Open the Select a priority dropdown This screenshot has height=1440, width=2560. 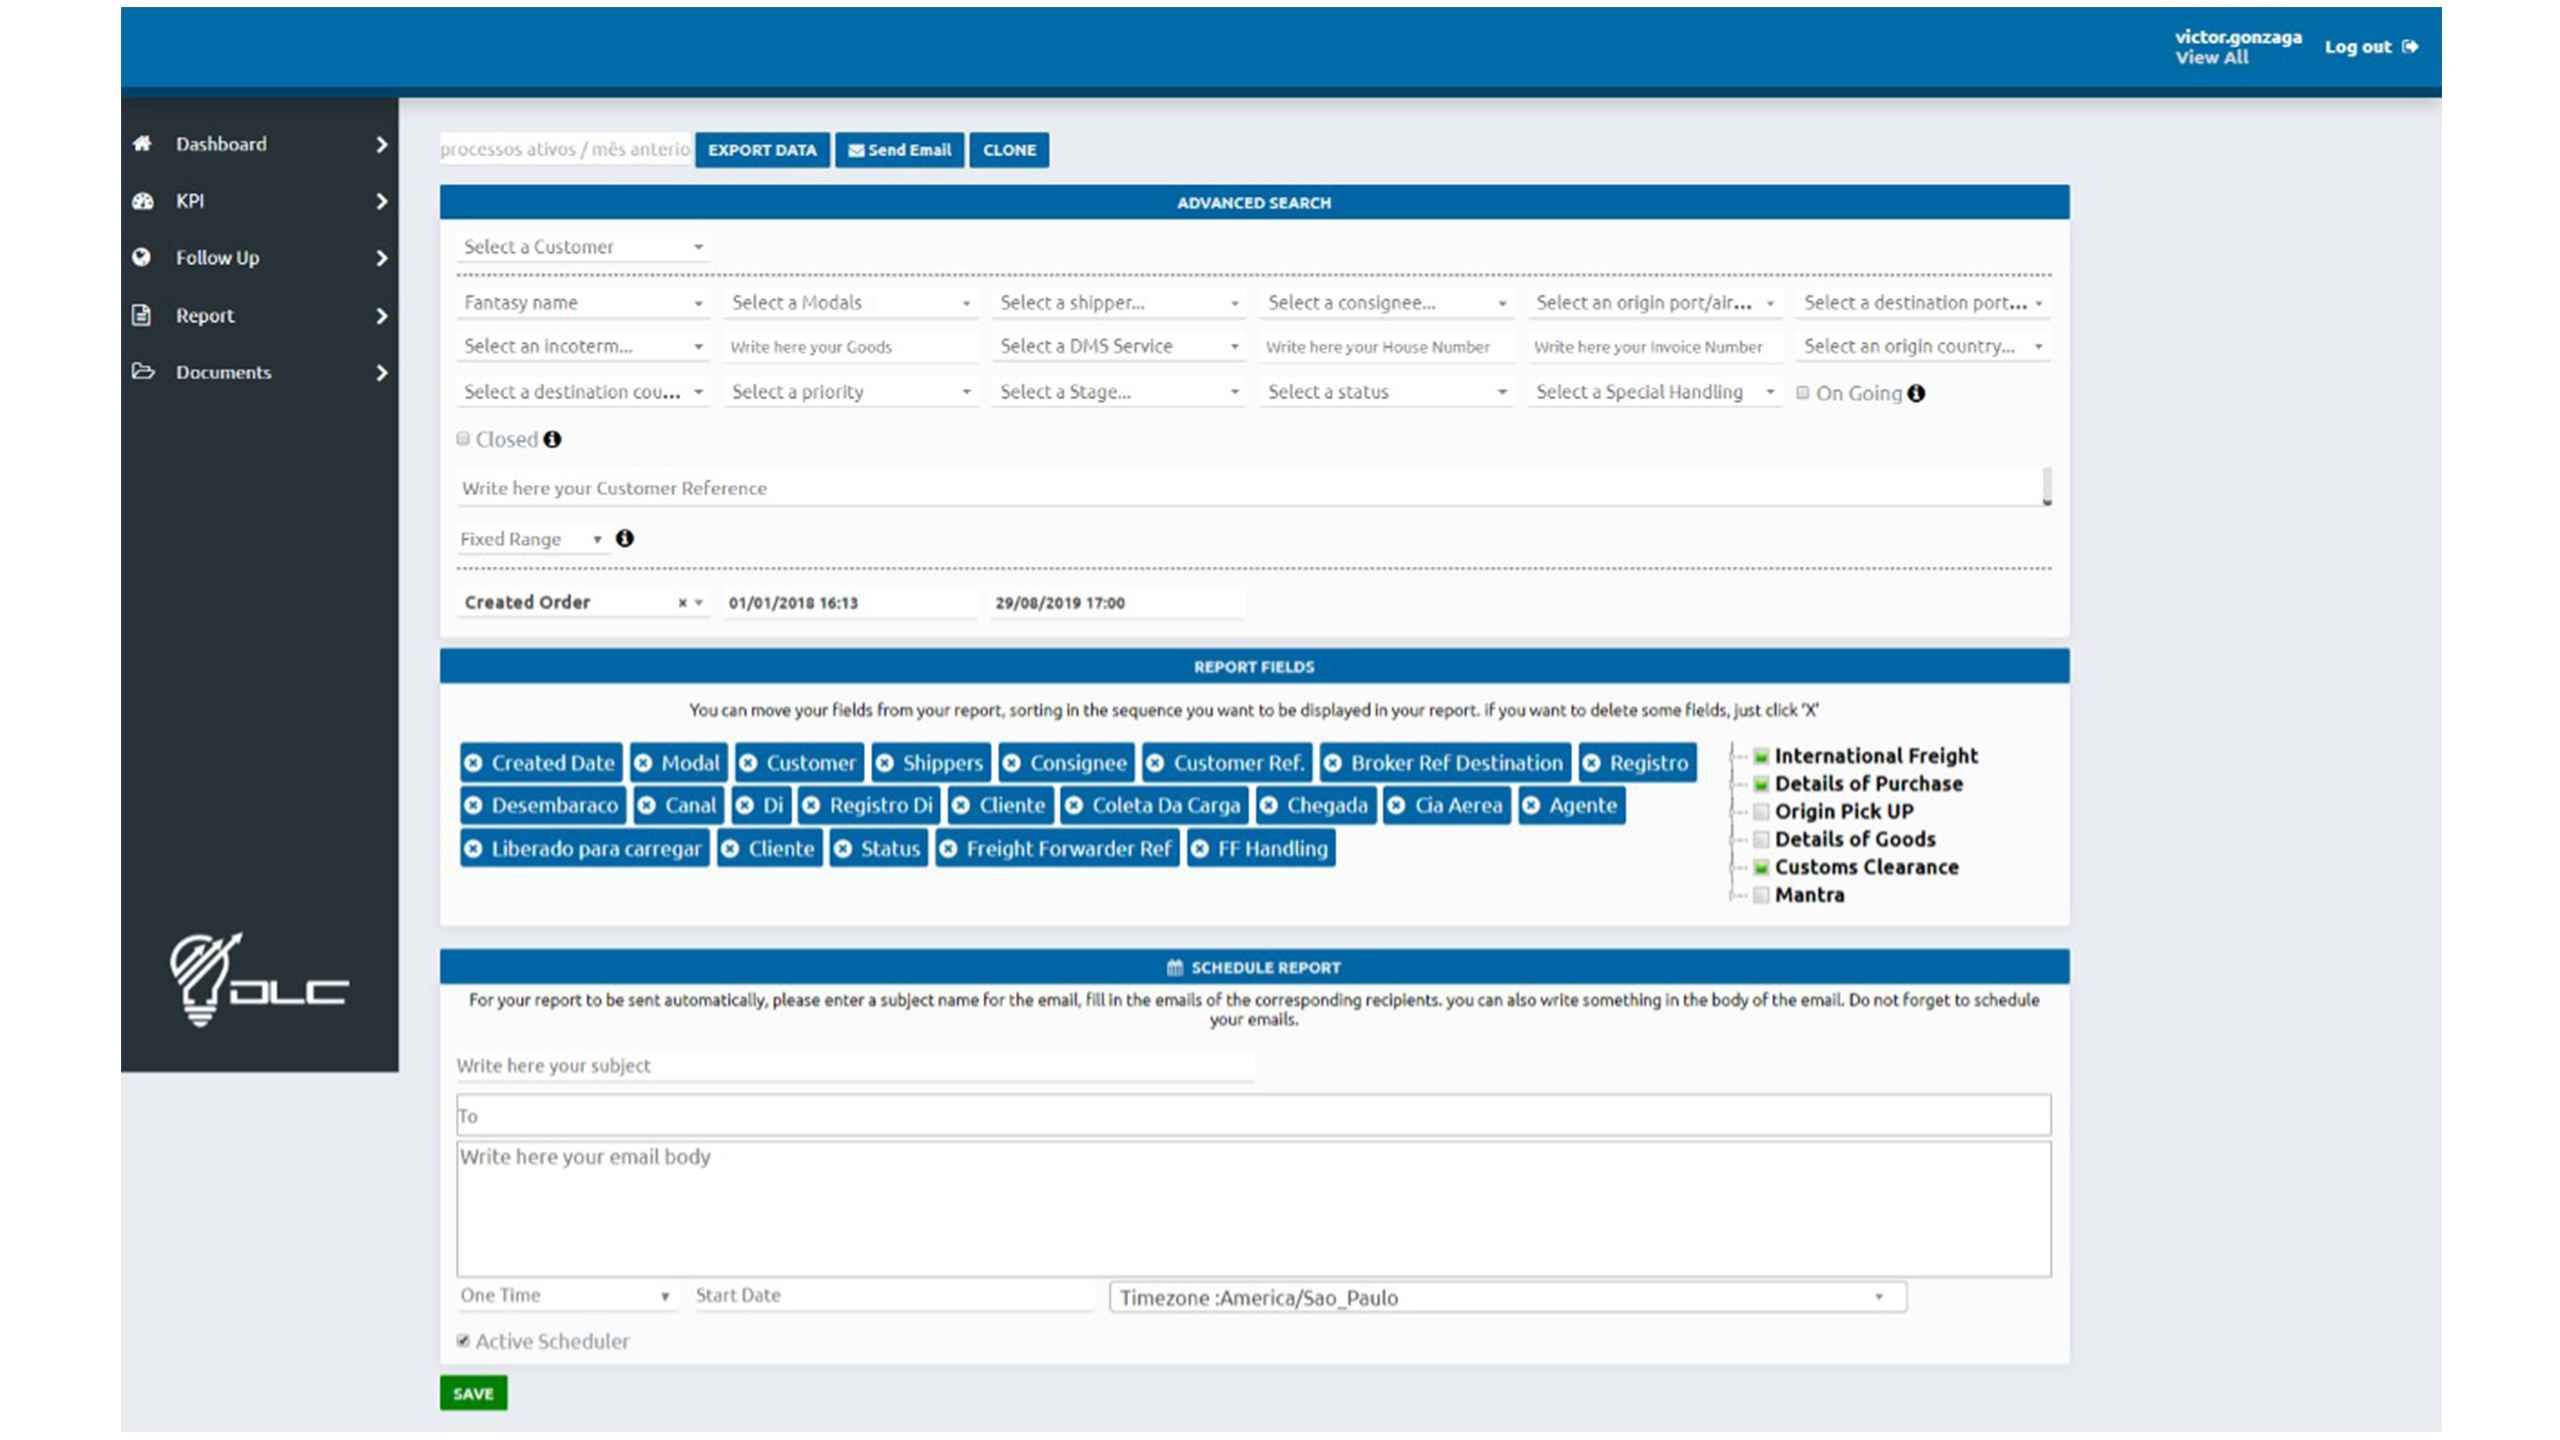[851, 392]
